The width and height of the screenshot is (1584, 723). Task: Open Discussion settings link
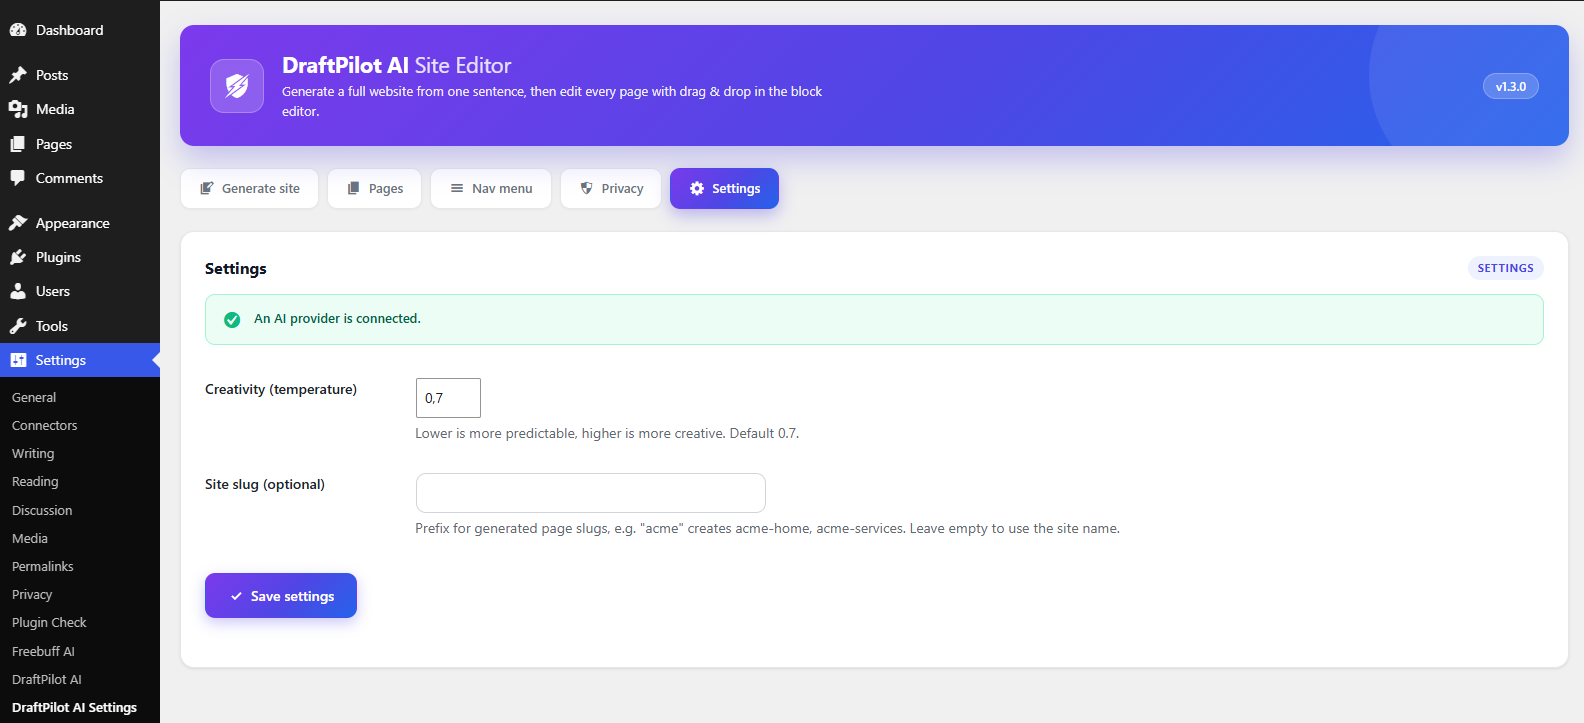[42, 510]
